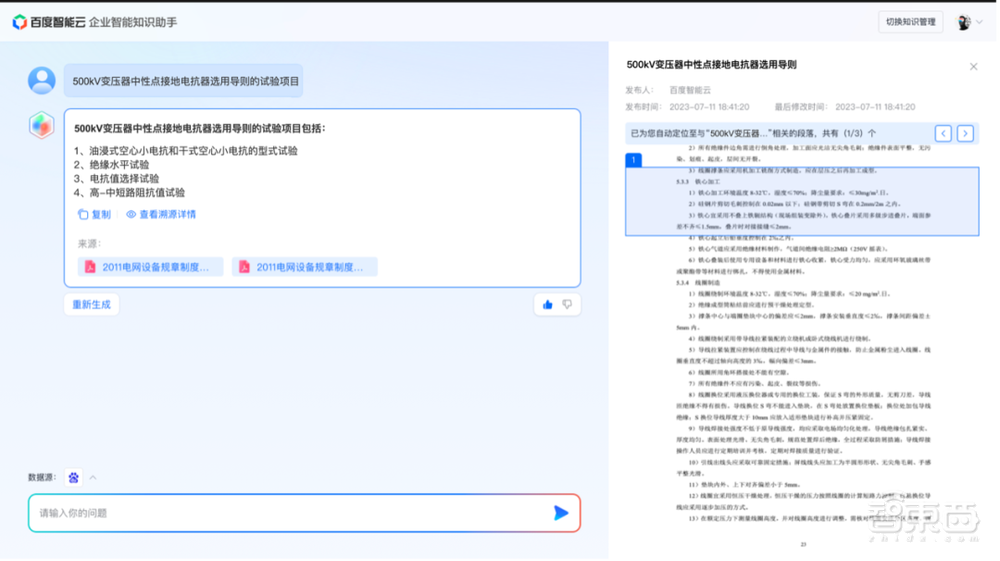Image resolution: width=1000 pixels, height=561 pixels.
Task: Select the Baidu paw data source icon
Action: [x=74, y=478]
